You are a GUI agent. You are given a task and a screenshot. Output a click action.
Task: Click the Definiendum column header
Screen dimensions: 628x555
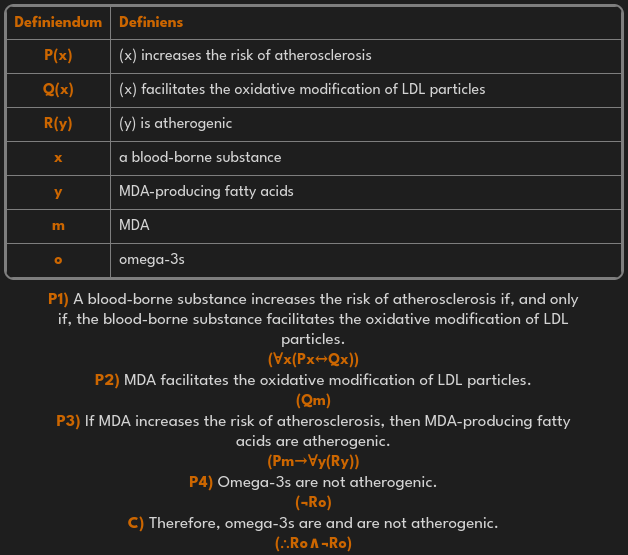58,21
